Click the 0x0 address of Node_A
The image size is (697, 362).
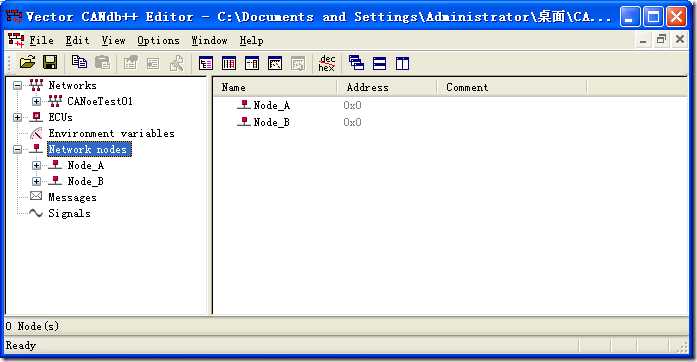click(x=352, y=105)
